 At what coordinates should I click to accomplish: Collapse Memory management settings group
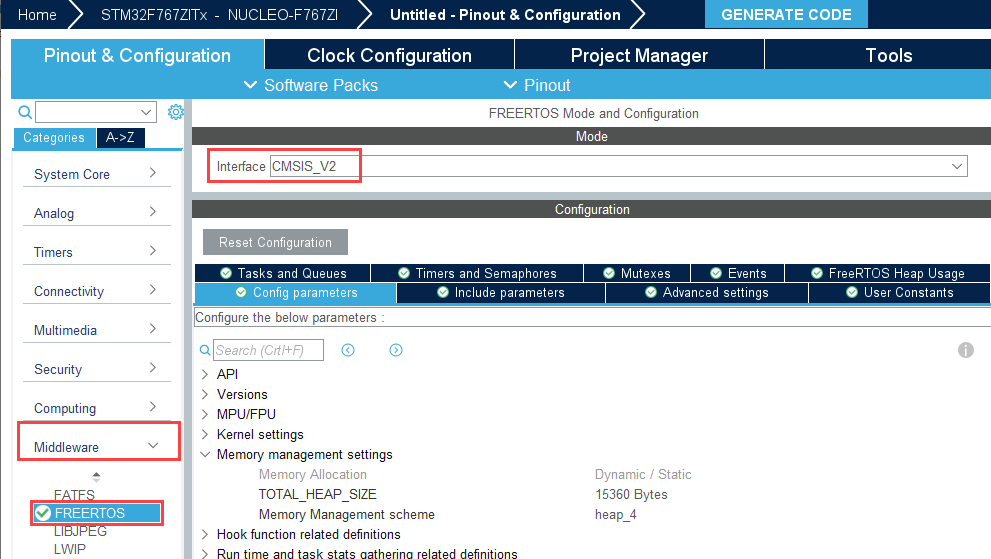click(205, 454)
